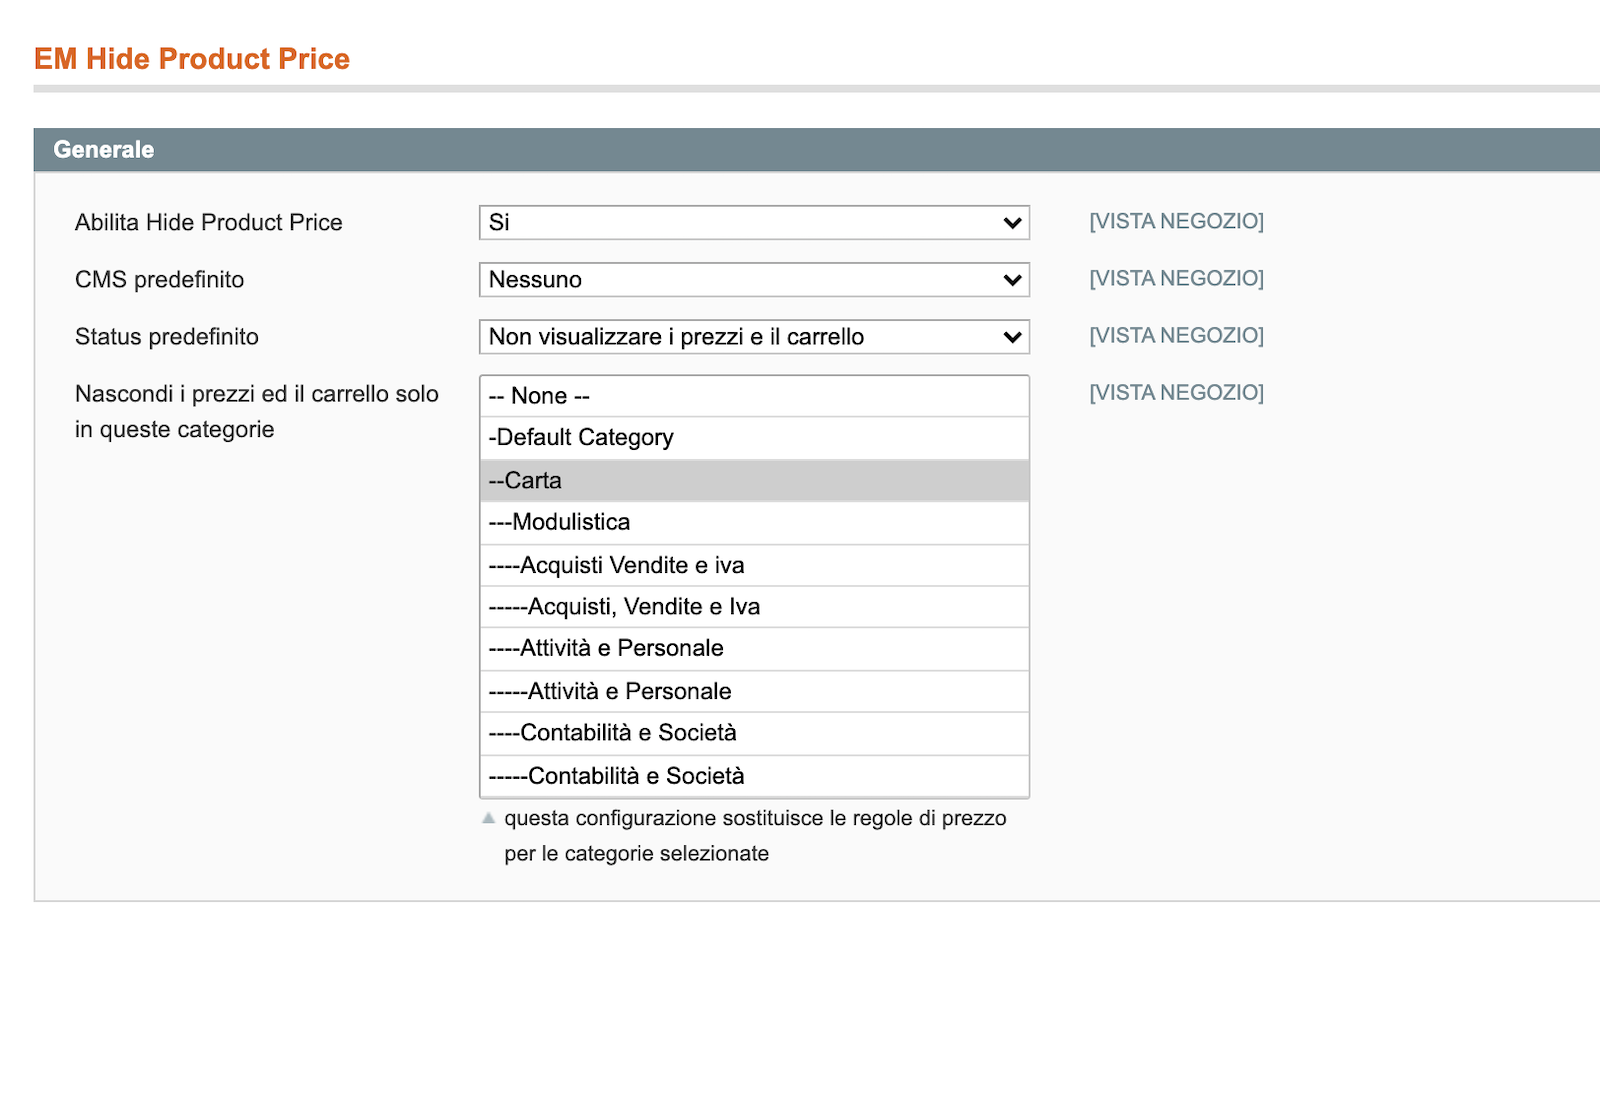Collapse the Generale section header
Image resolution: width=1600 pixels, height=1105 pixels.
pos(817,150)
